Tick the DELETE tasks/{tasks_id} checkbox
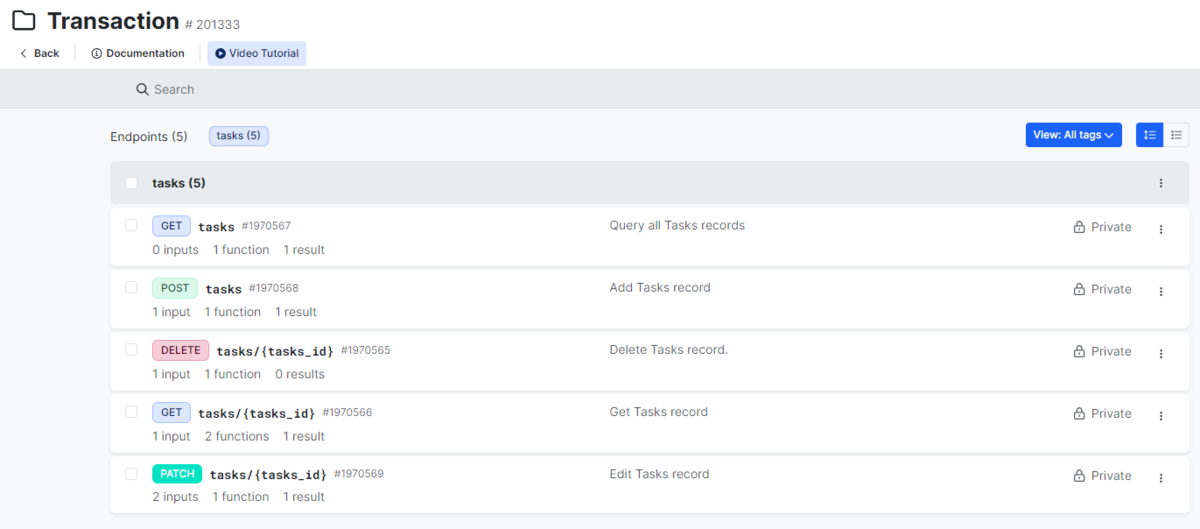Image resolution: width=1200 pixels, height=529 pixels. click(131, 349)
